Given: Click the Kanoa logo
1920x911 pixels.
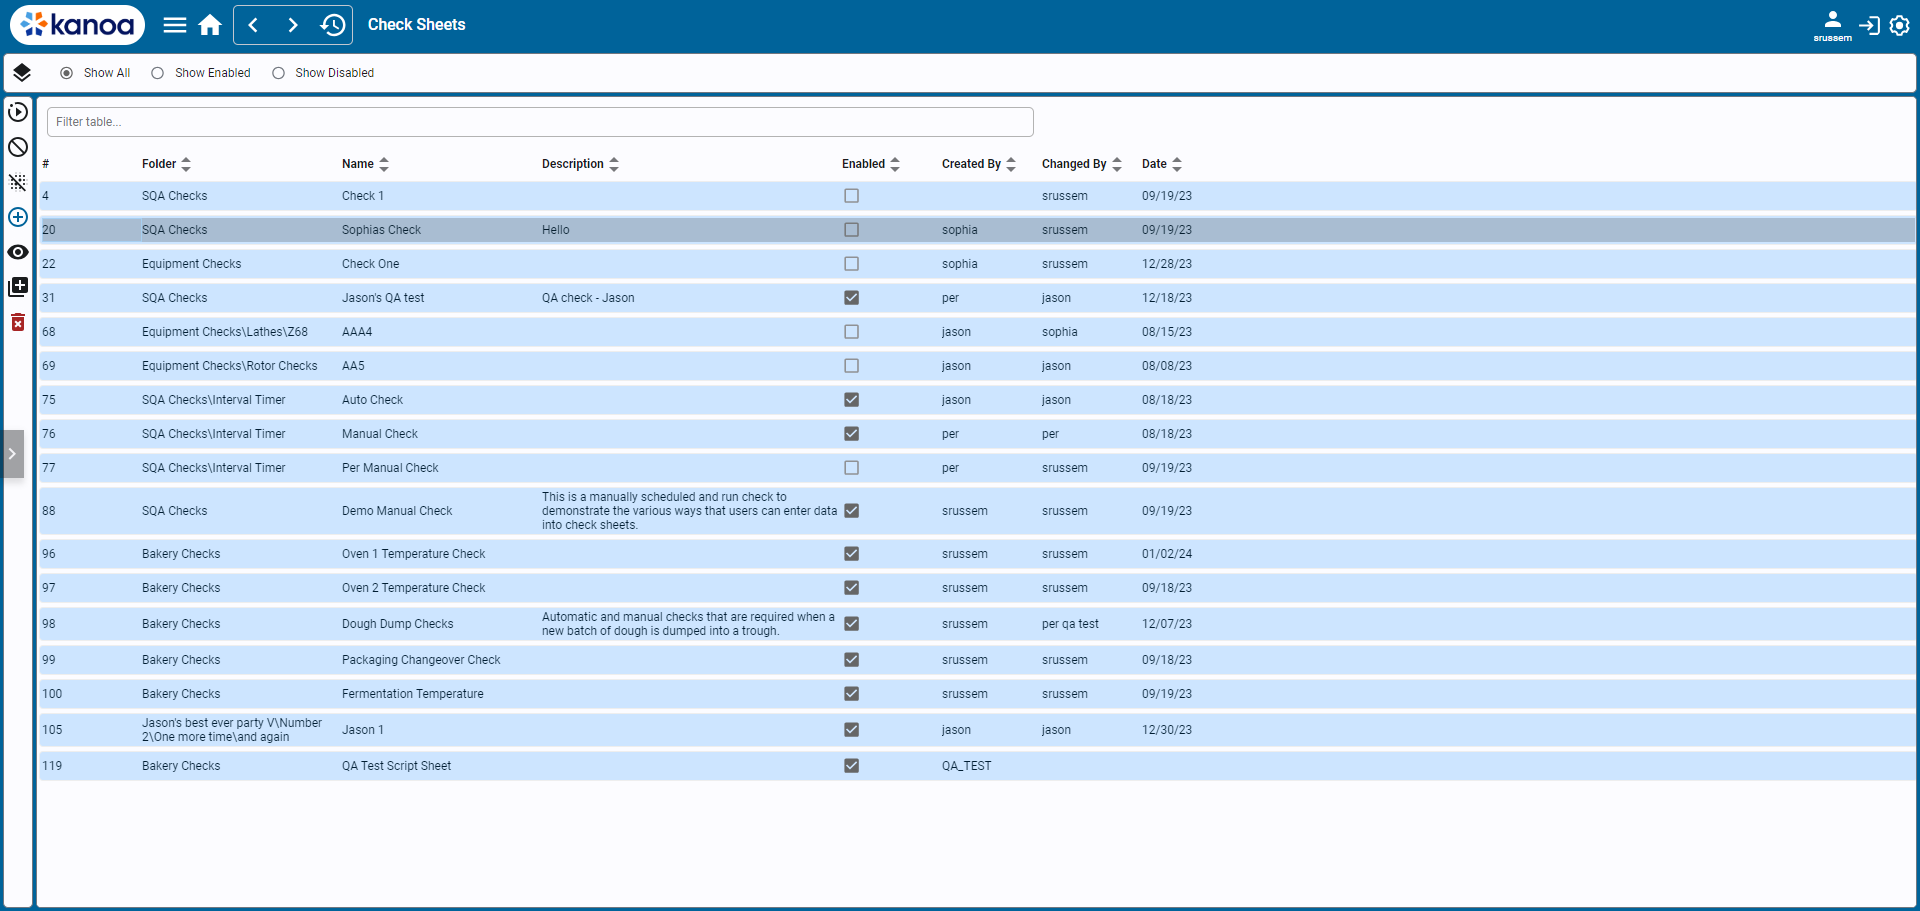Looking at the screenshot, I should [77, 25].
